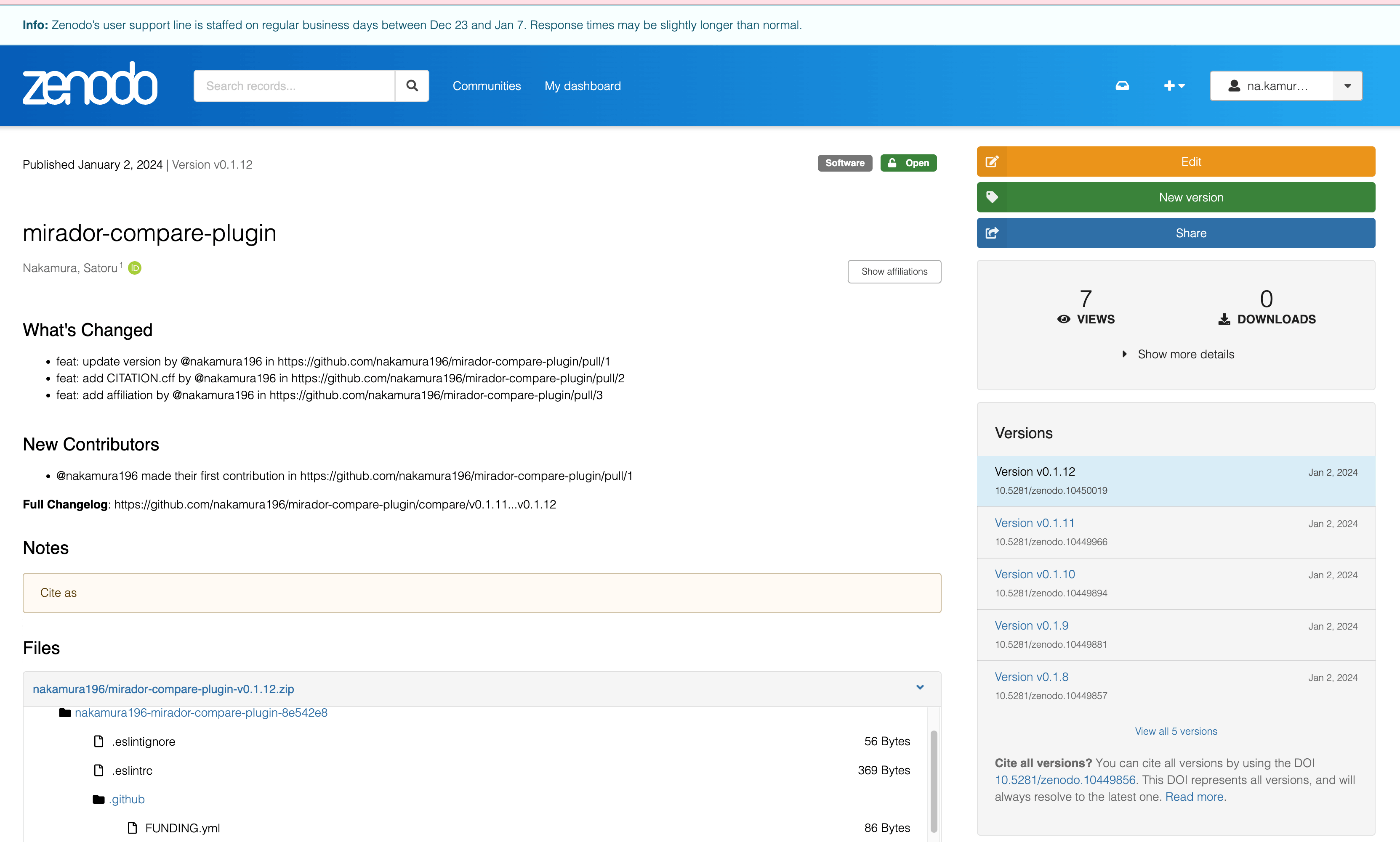Click the Downloads arrow icon
1400x842 pixels.
[1224, 320]
